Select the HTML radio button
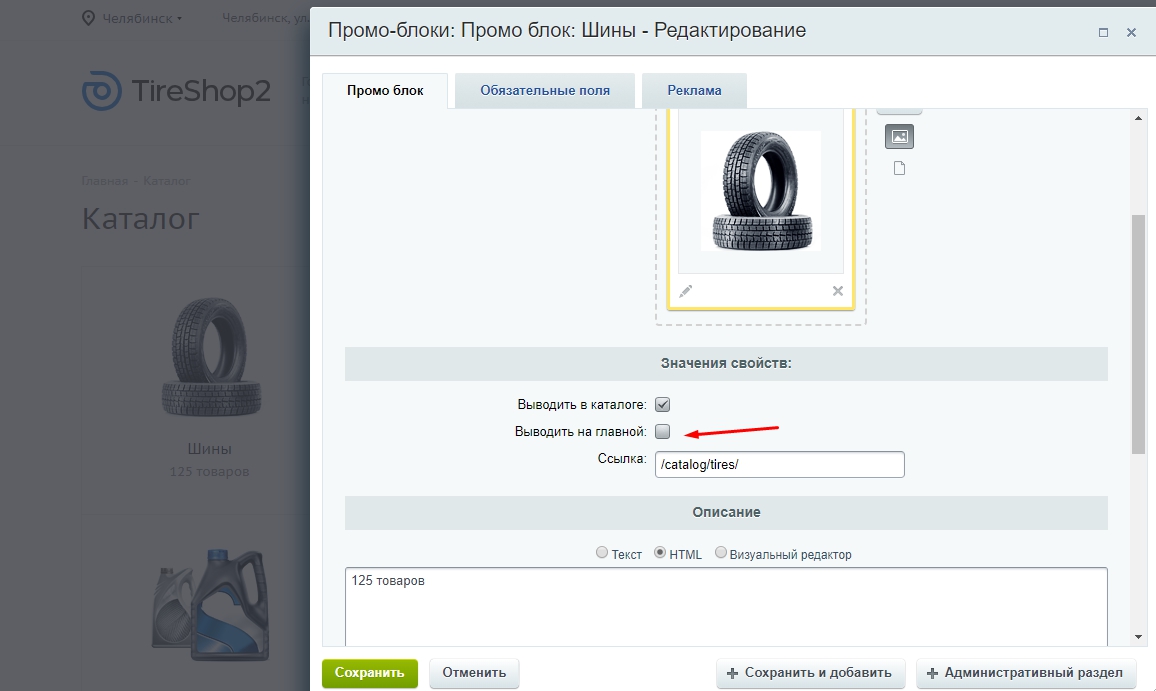Screen dimensions: 1156x691 coord(660,553)
